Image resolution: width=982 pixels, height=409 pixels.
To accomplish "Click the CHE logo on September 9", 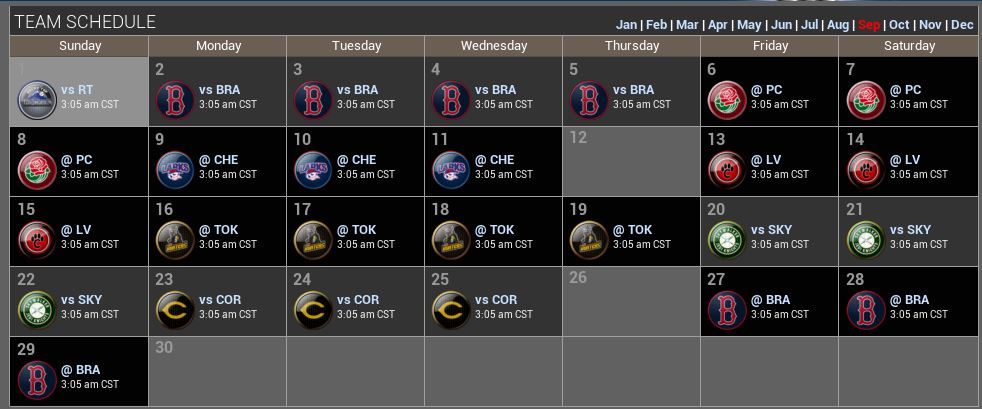I will tap(176, 171).
